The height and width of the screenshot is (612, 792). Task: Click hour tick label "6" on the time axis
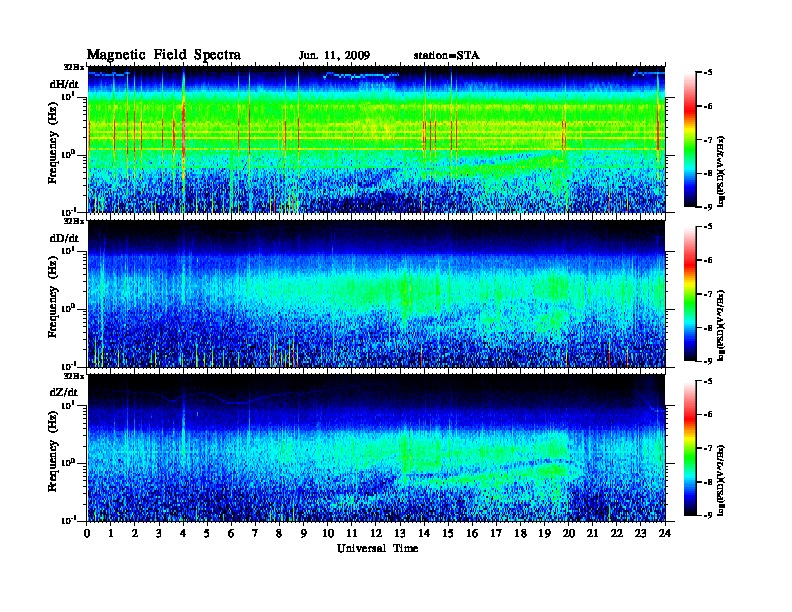tap(231, 533)
